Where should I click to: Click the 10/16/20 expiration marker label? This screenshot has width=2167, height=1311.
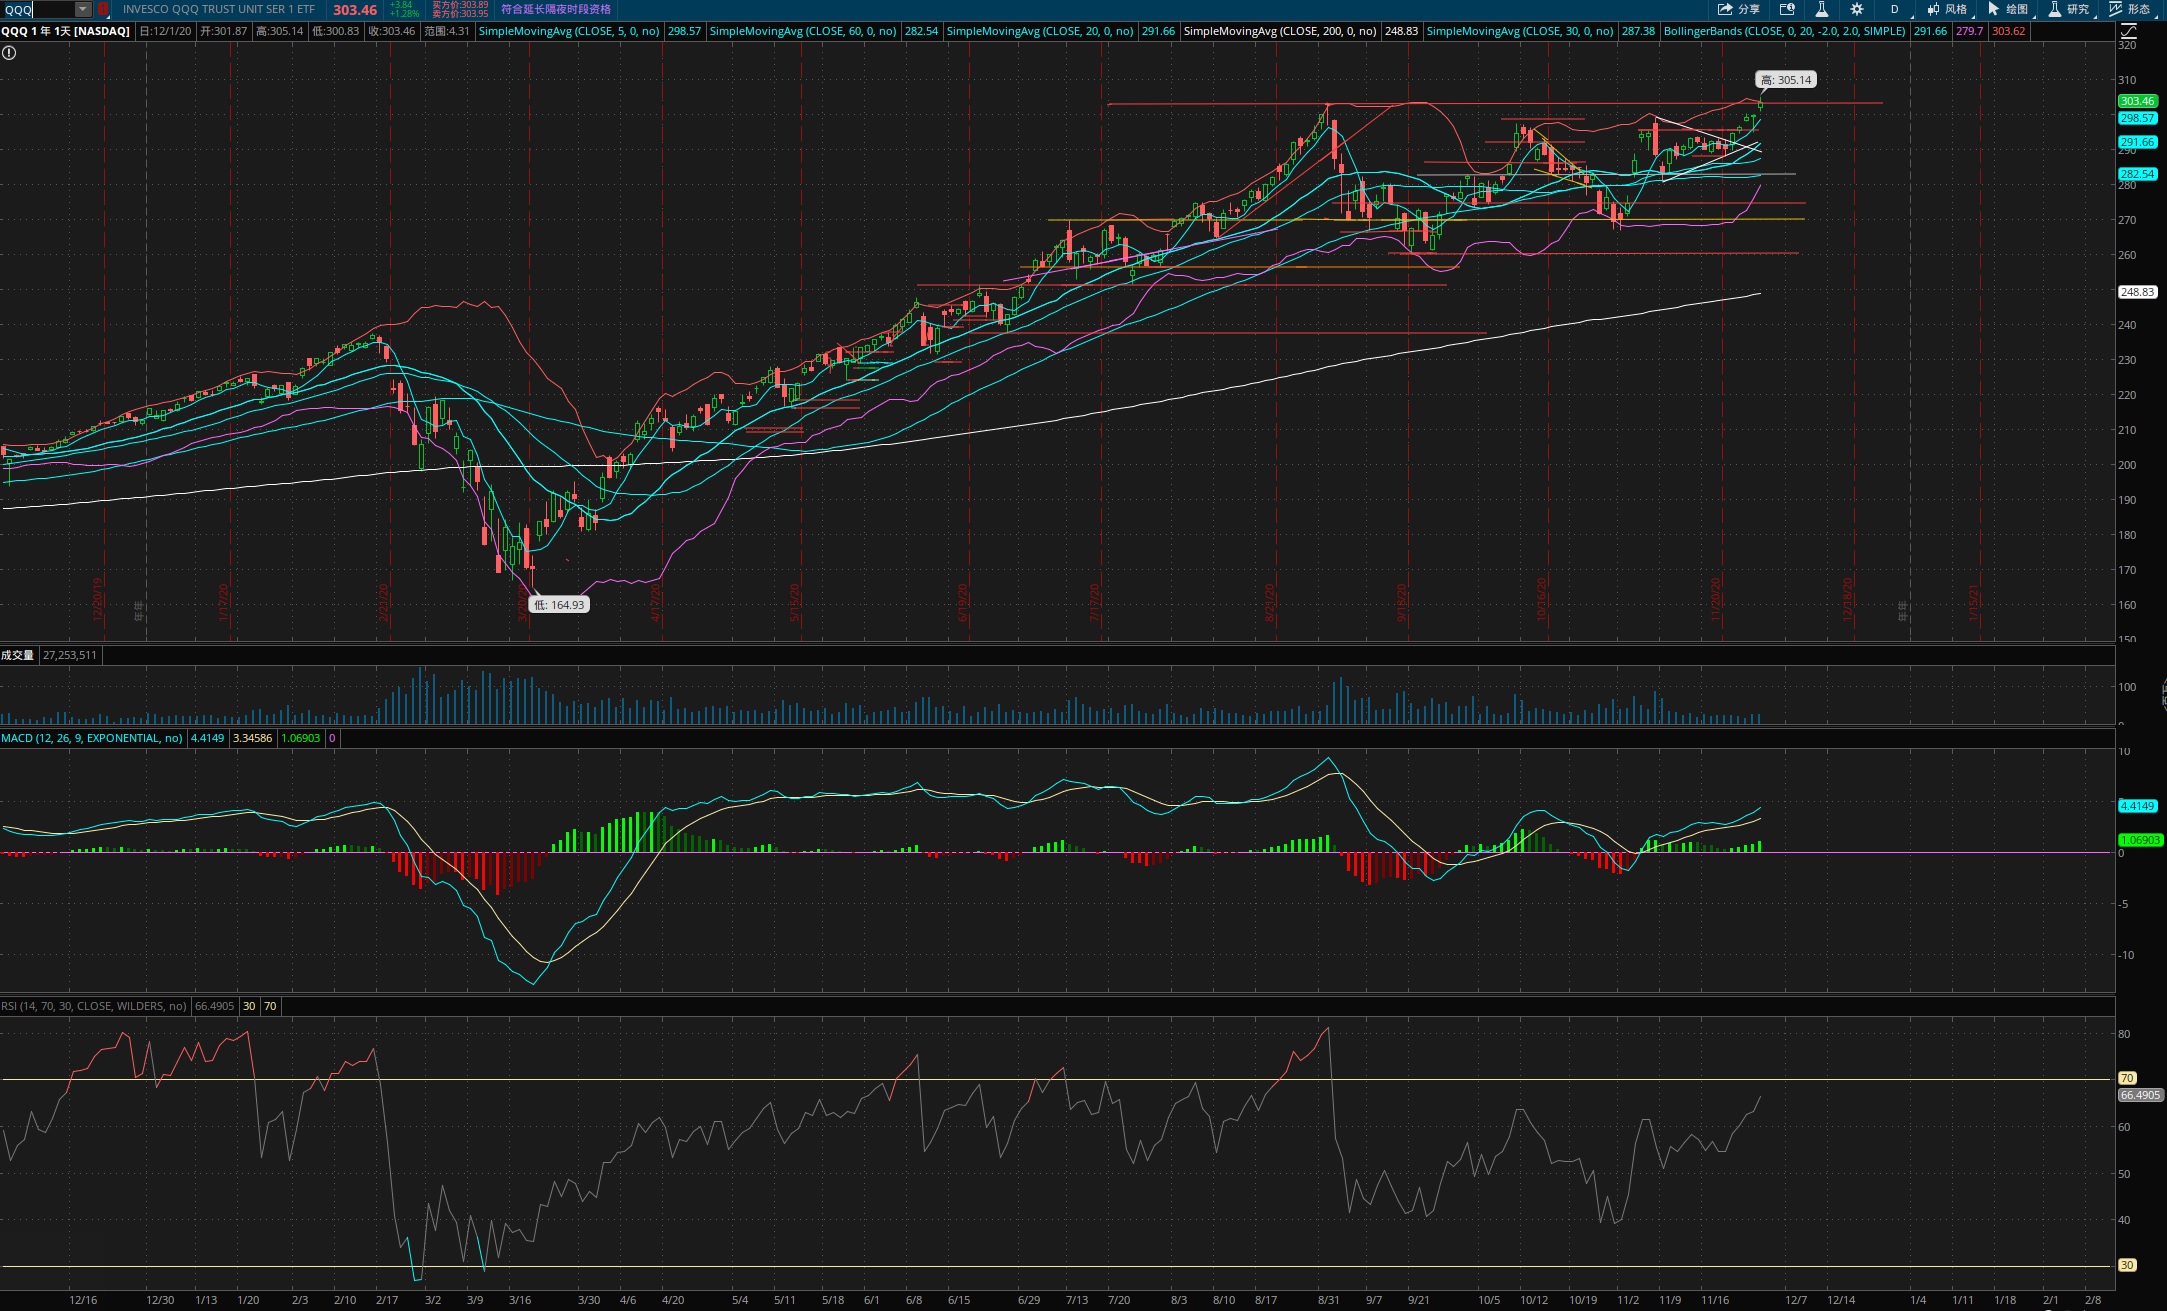click(1542, 600)
